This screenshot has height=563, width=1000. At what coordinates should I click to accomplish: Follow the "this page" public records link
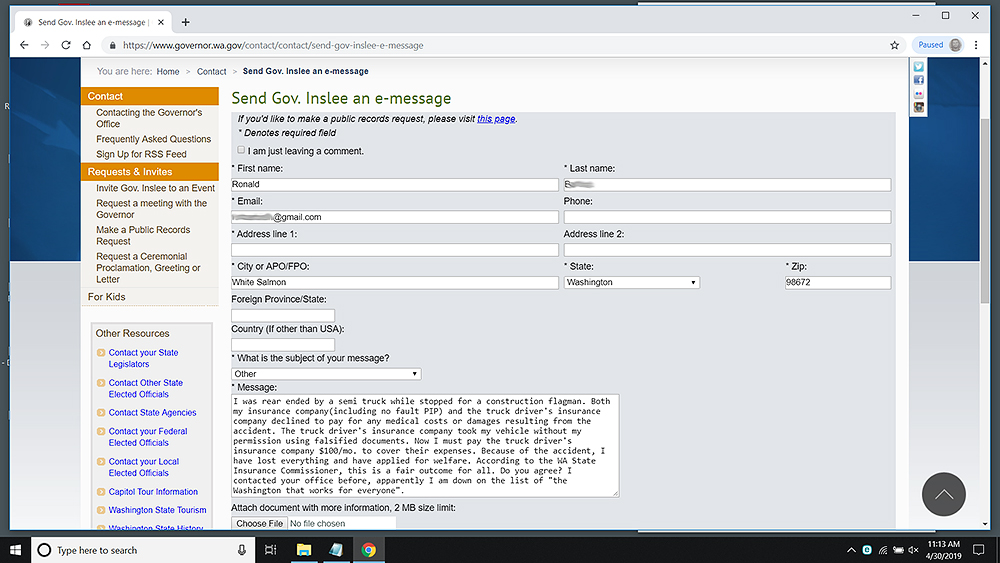click(496, 119)
